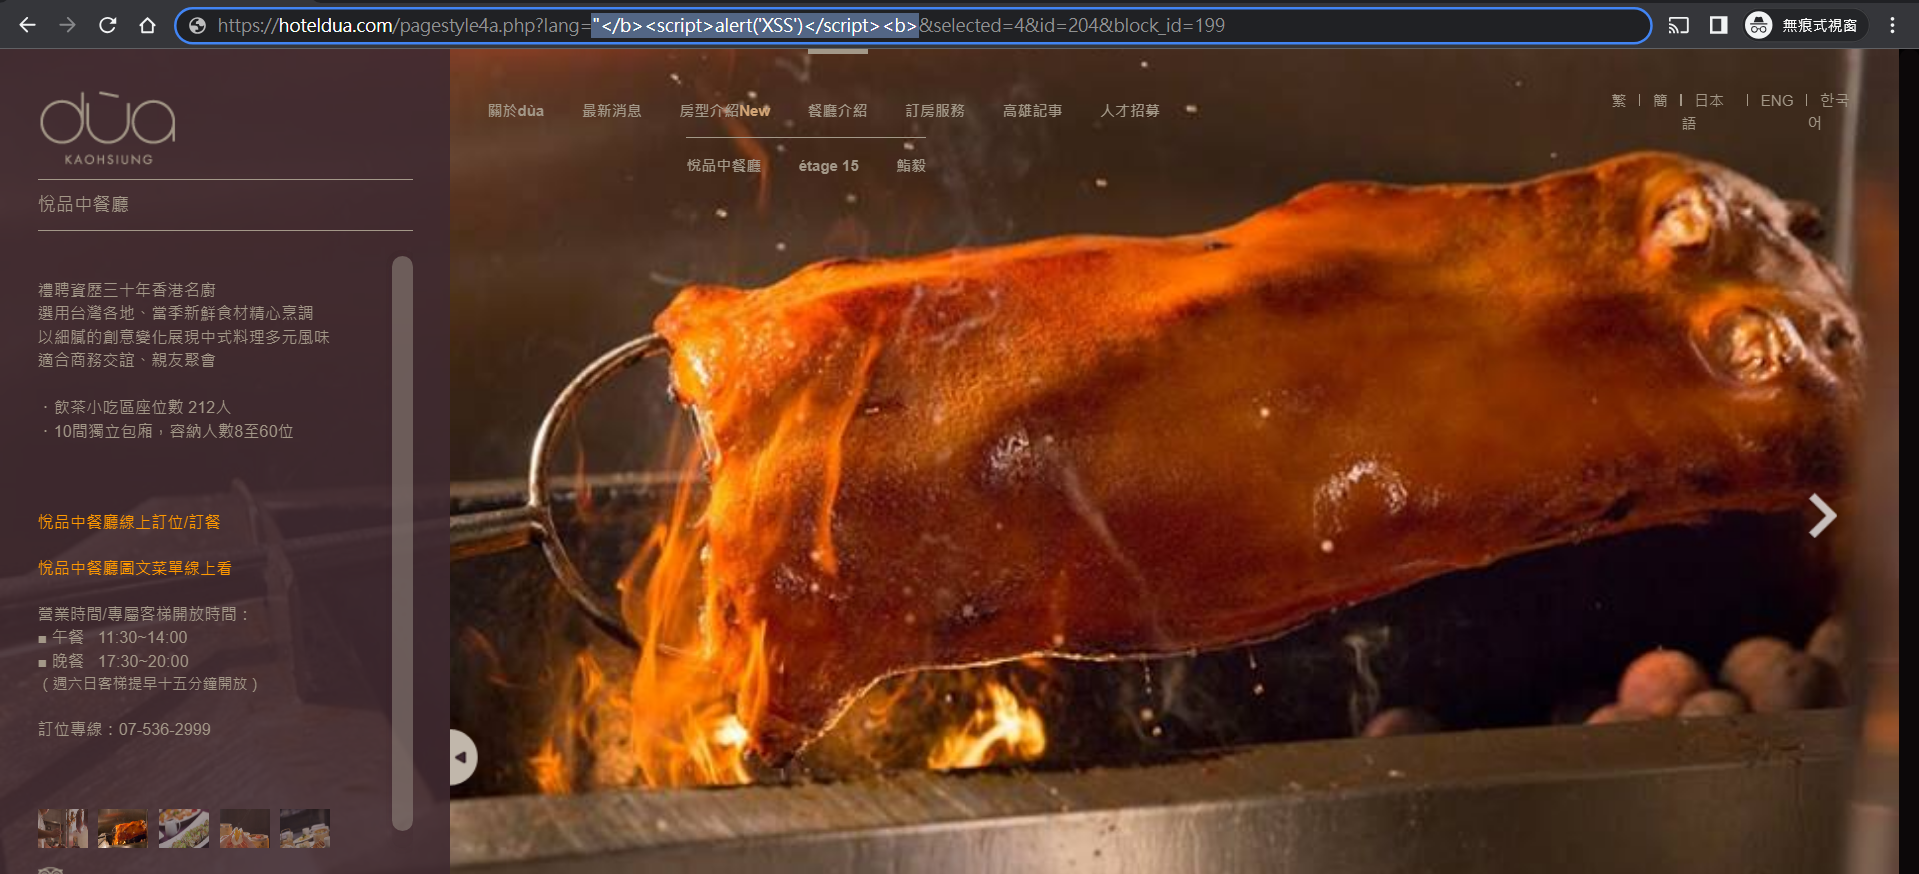
Task: Reload the current page
Action: point(107,25)
